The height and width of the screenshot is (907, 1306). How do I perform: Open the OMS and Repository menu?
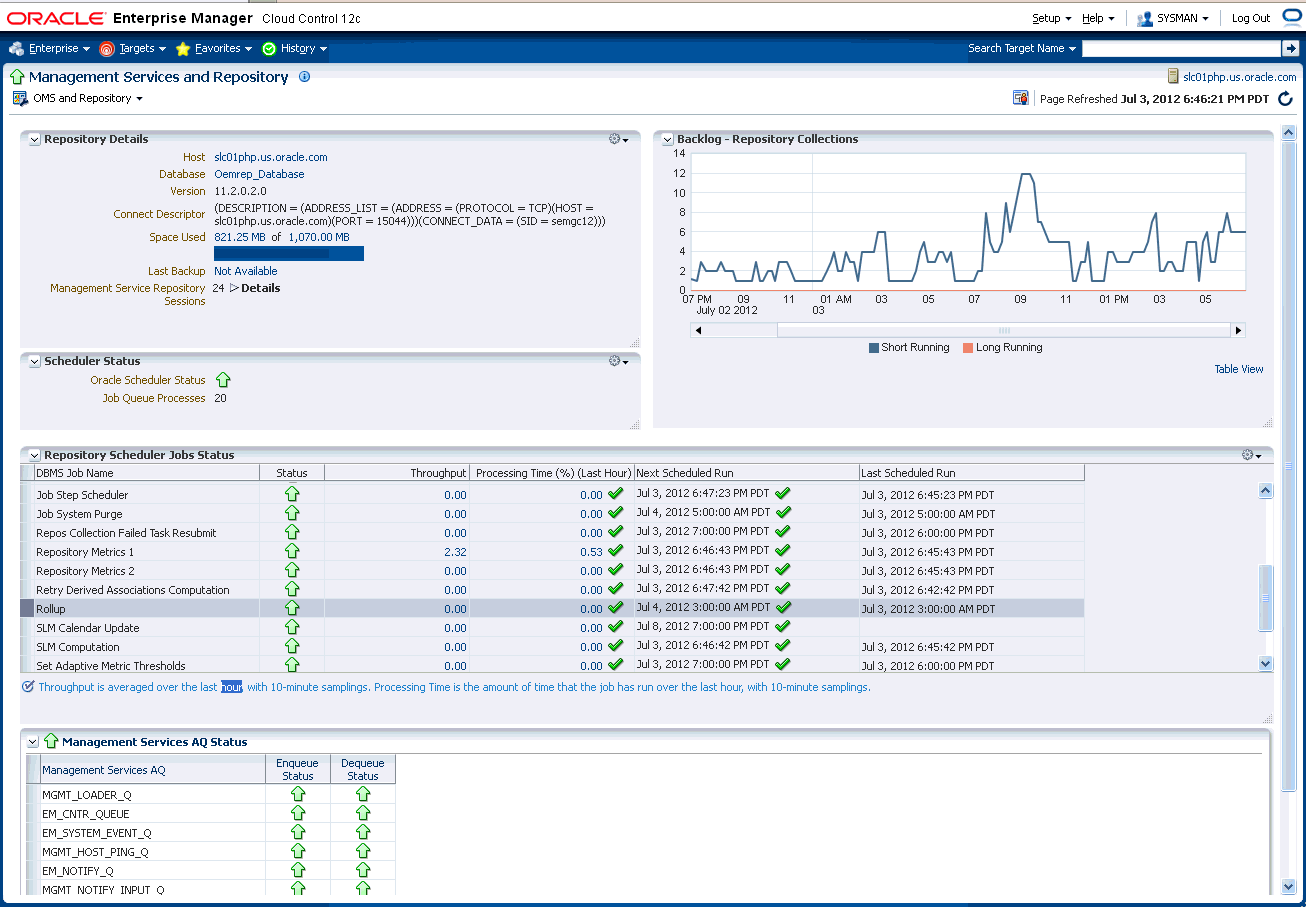78,98
